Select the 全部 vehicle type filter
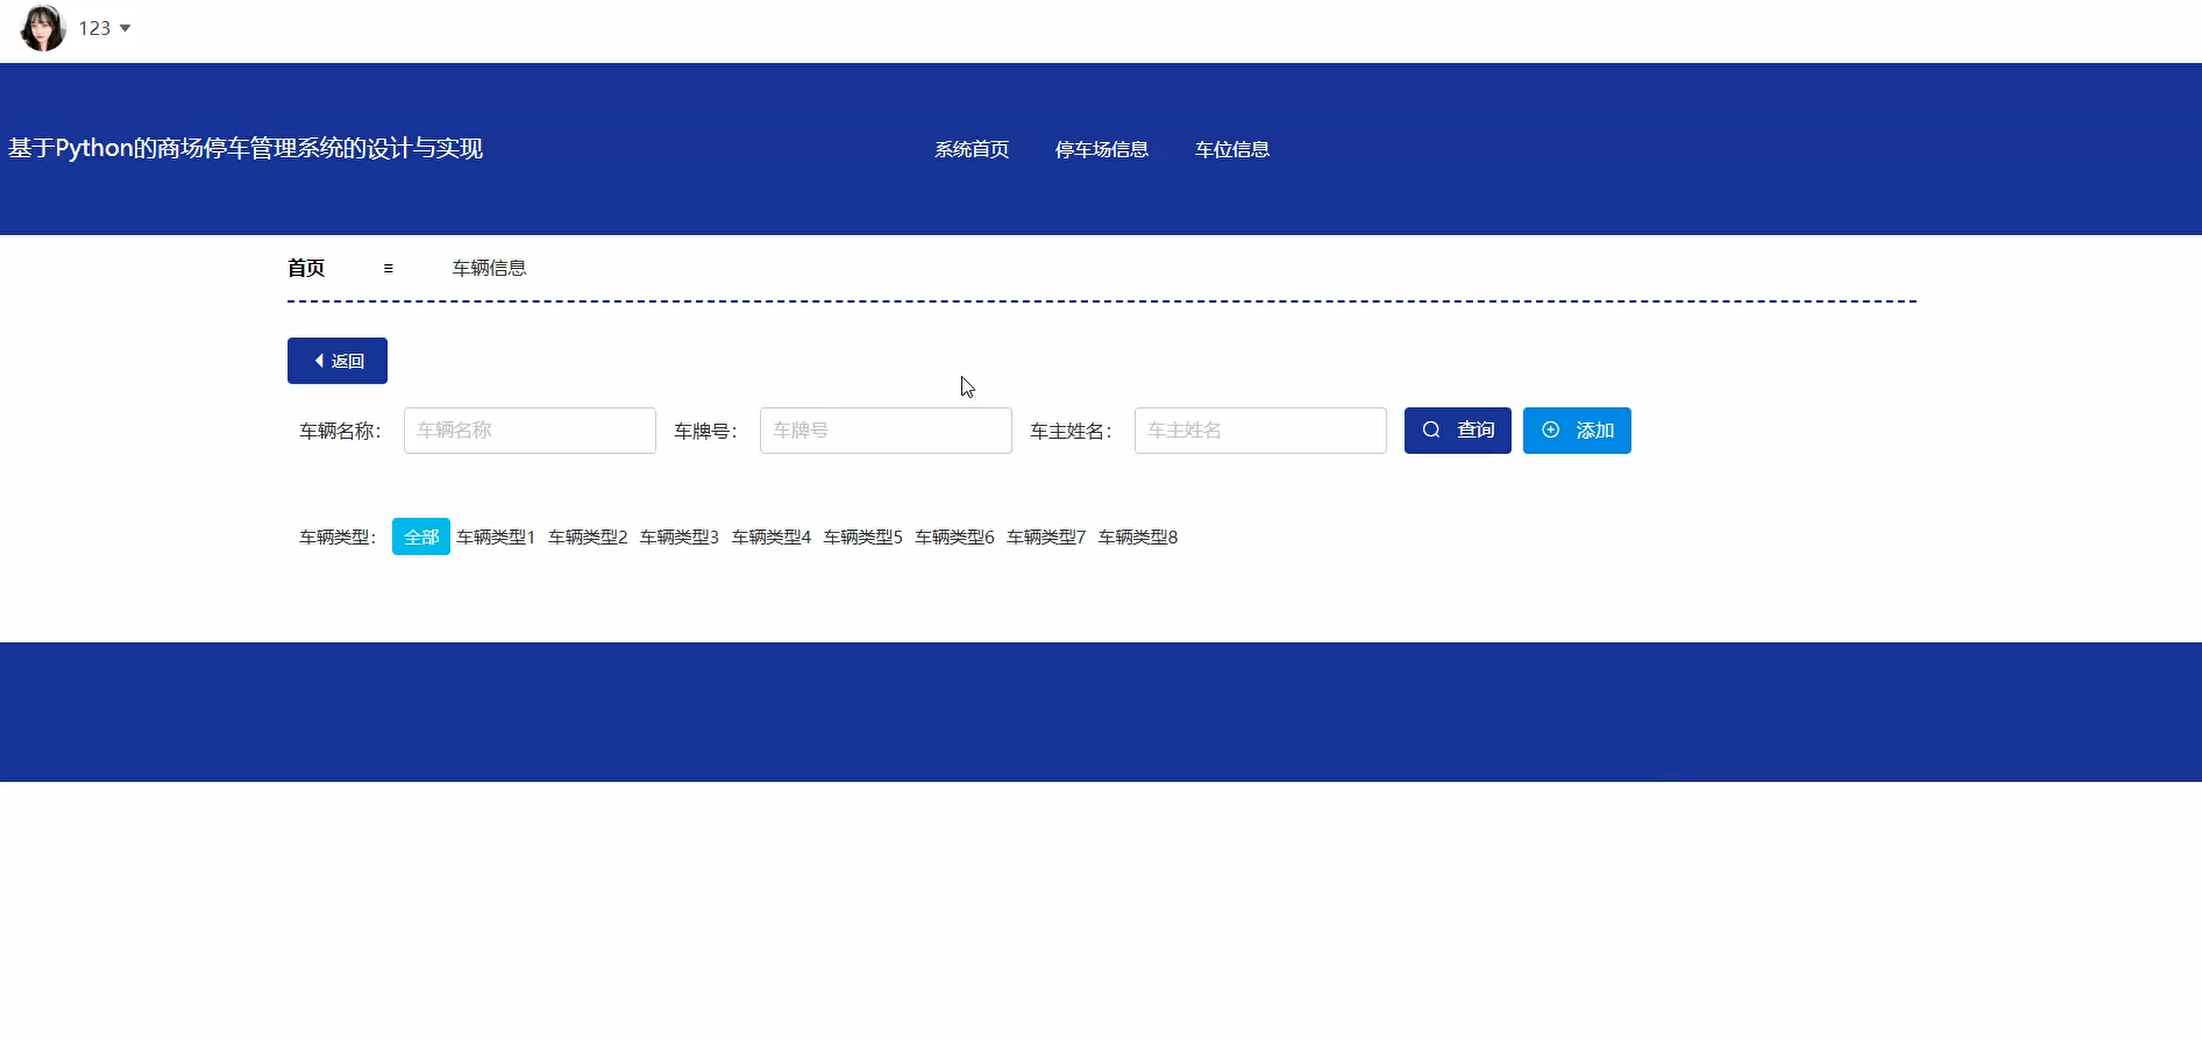 click(x=421, y=537)
